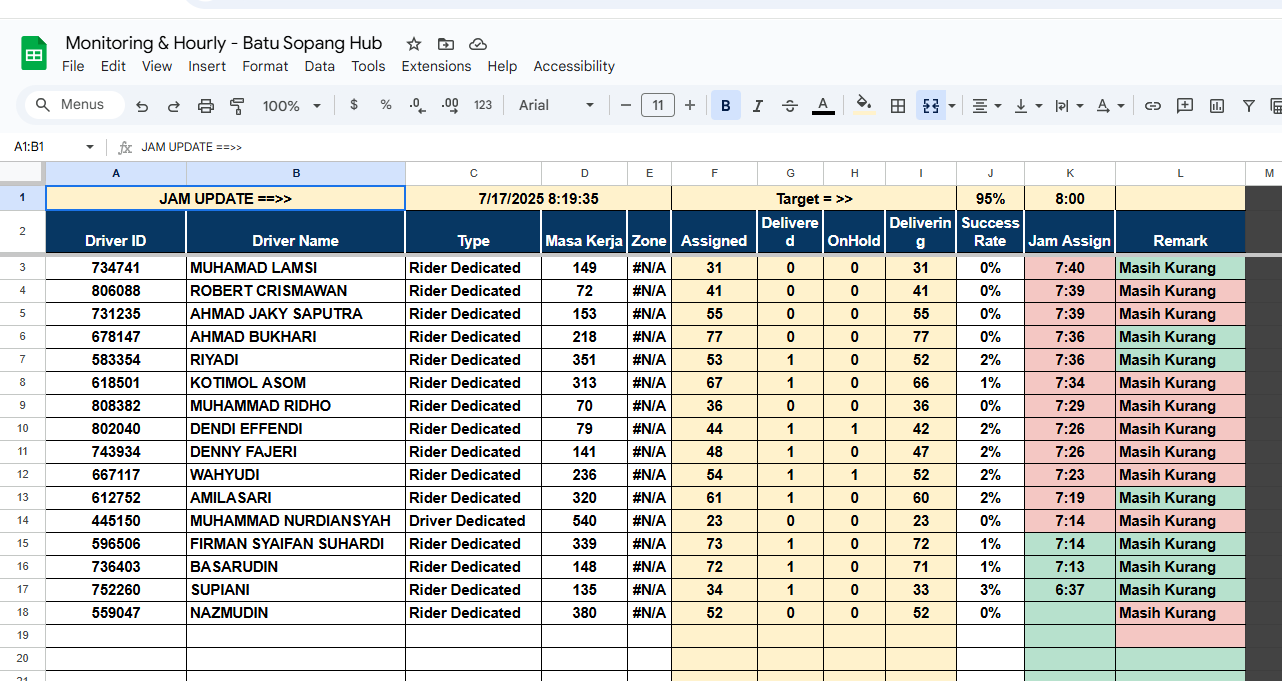Search the Menus box
This screenshot has width=1282, height=681.
pos(75,105)
